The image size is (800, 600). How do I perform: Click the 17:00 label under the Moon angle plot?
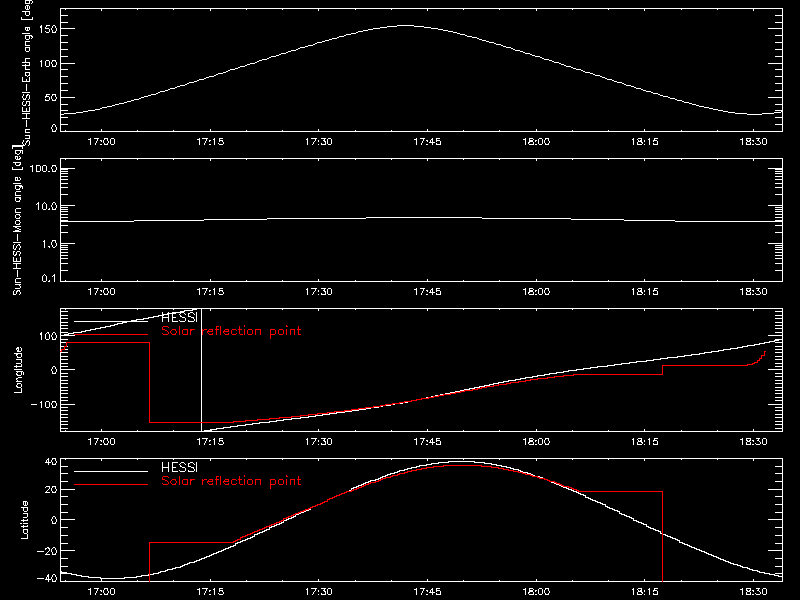102,292
